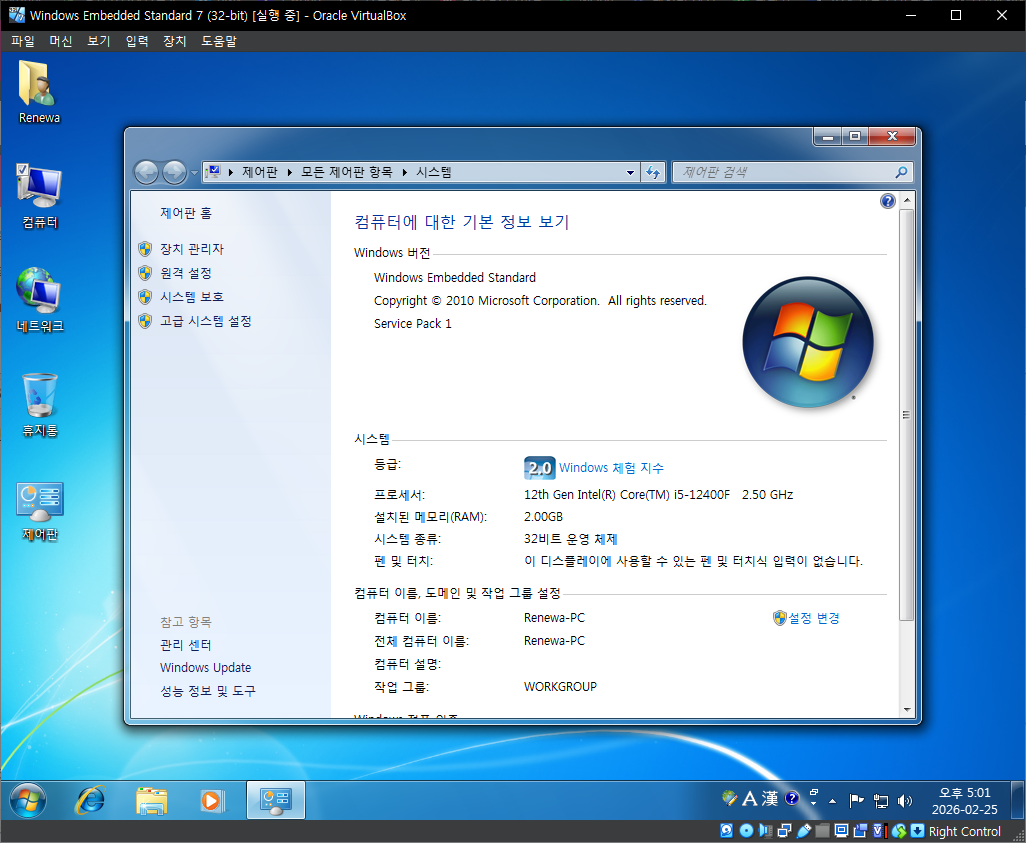Show hidden system tray icons arrow
Image resolution: width=1026 pixels, height=843 pixels.
[x=832, y=801]
